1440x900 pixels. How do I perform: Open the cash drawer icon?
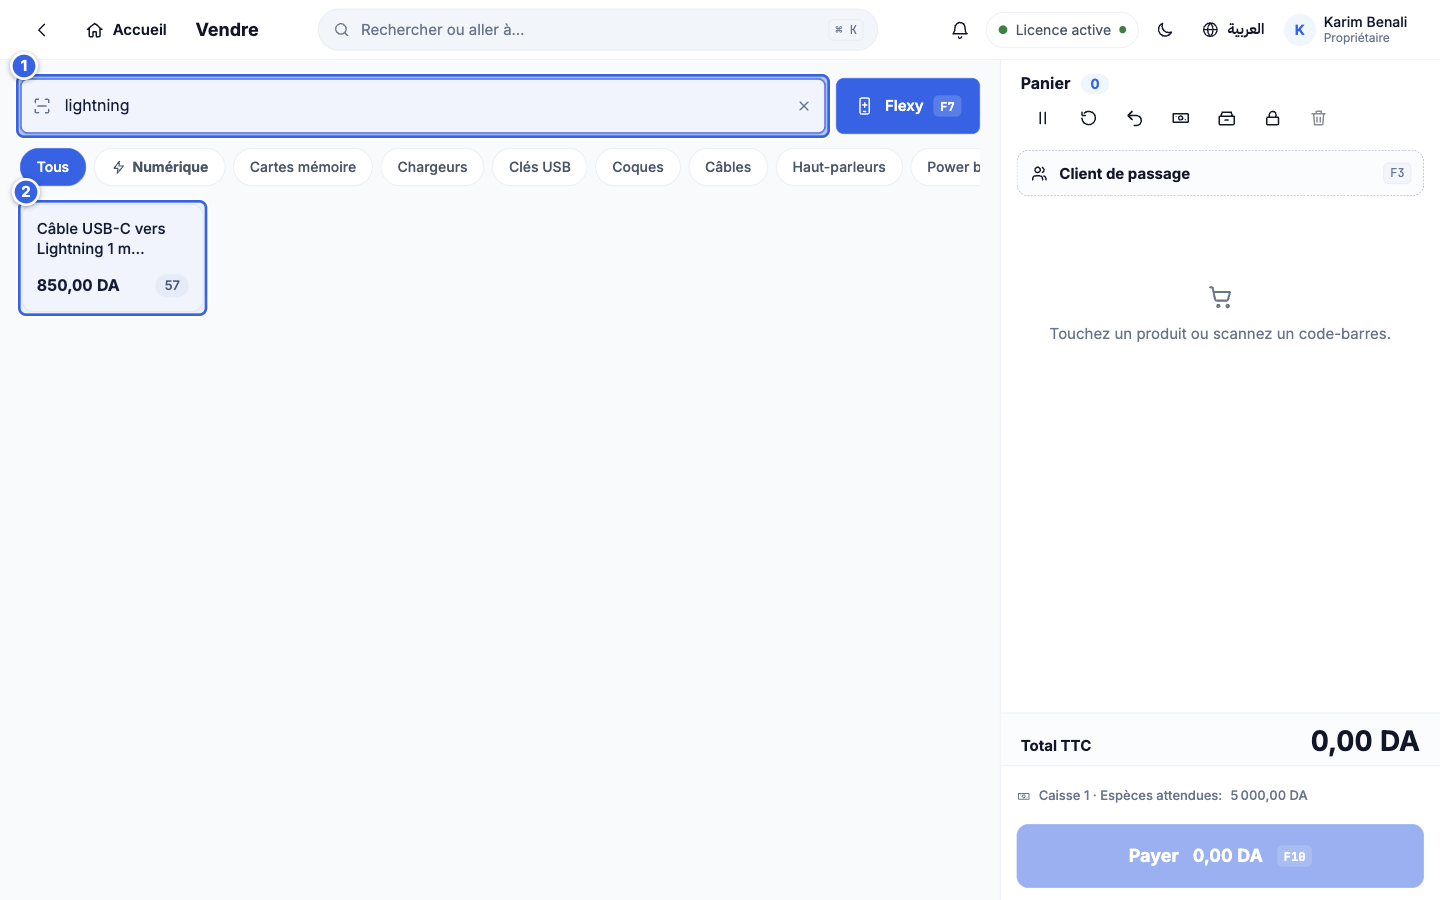pyautogui.click(x=1226, y=118)
